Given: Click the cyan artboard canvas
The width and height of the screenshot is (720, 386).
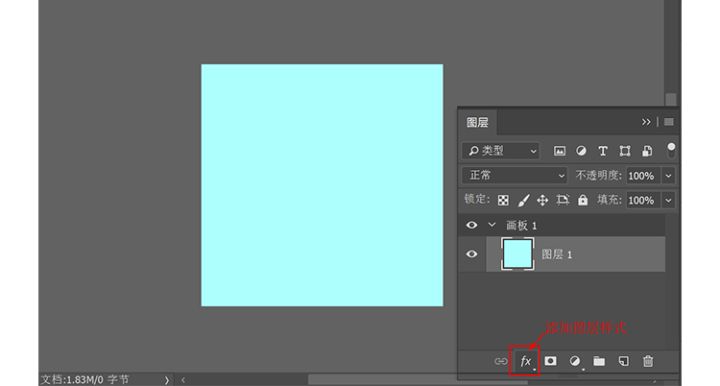Looking at the screenshot, I should [322, 185].
